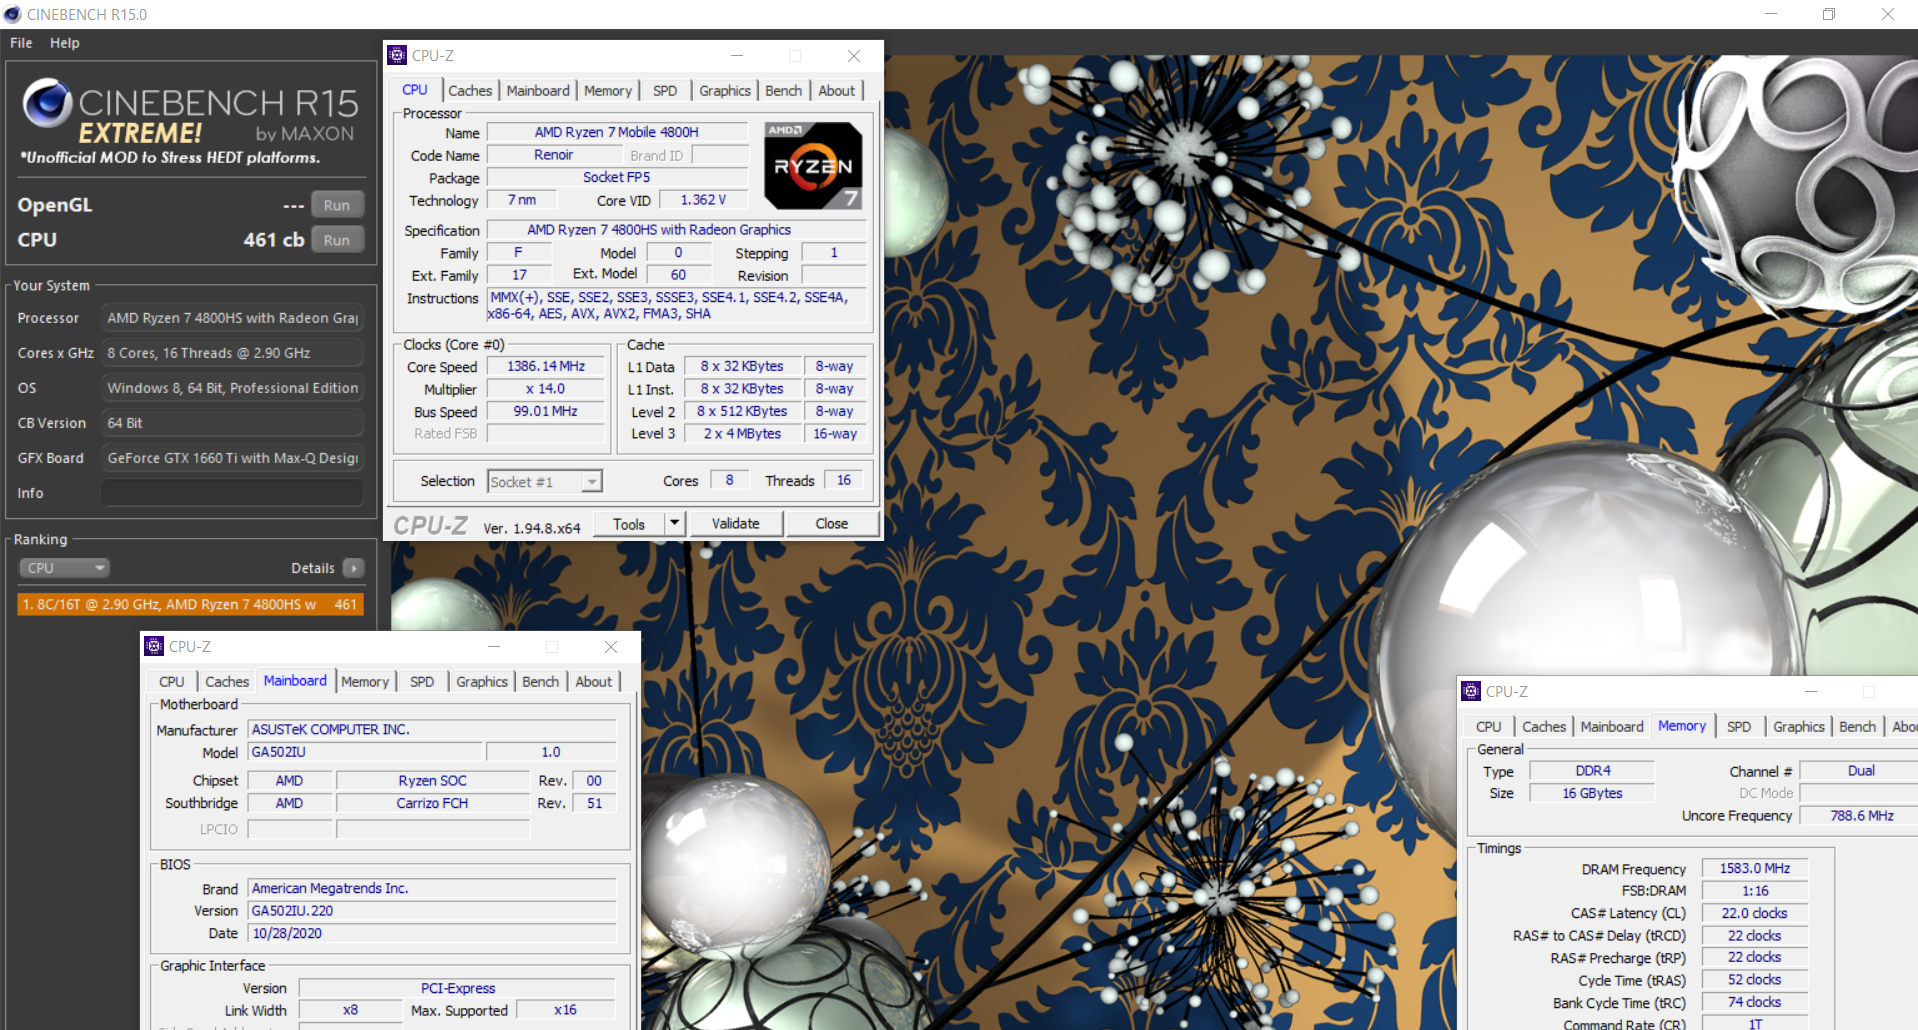Image resolution: width=1918 pixels, height=1030 pixels.
Task: Select Mainboard tab in Memory CPU-Z window
Action: (1612, 726)
